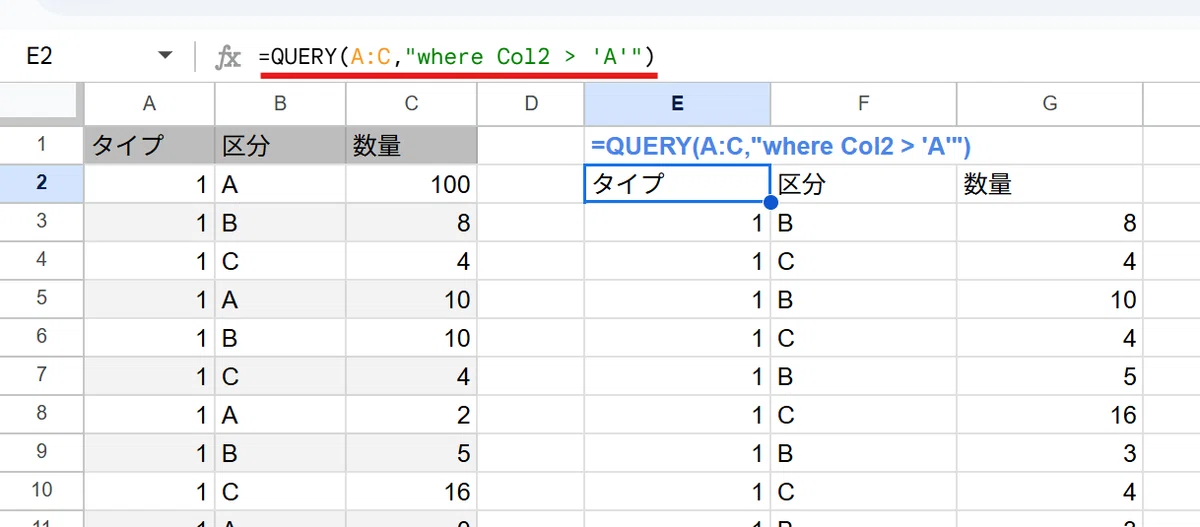Click cell C10 with value 16

click(412, 490)
